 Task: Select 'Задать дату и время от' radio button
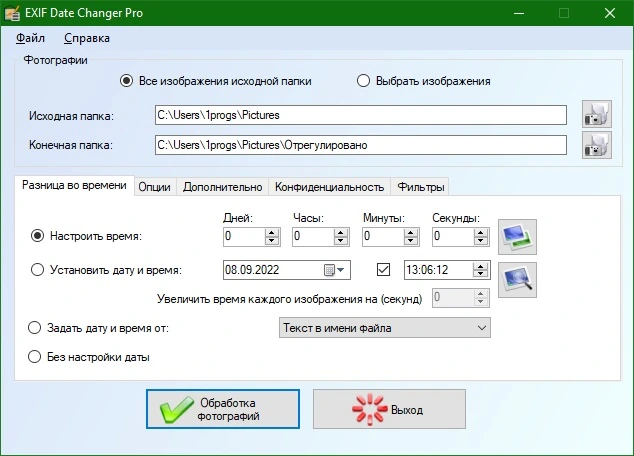tap(34, 327)
